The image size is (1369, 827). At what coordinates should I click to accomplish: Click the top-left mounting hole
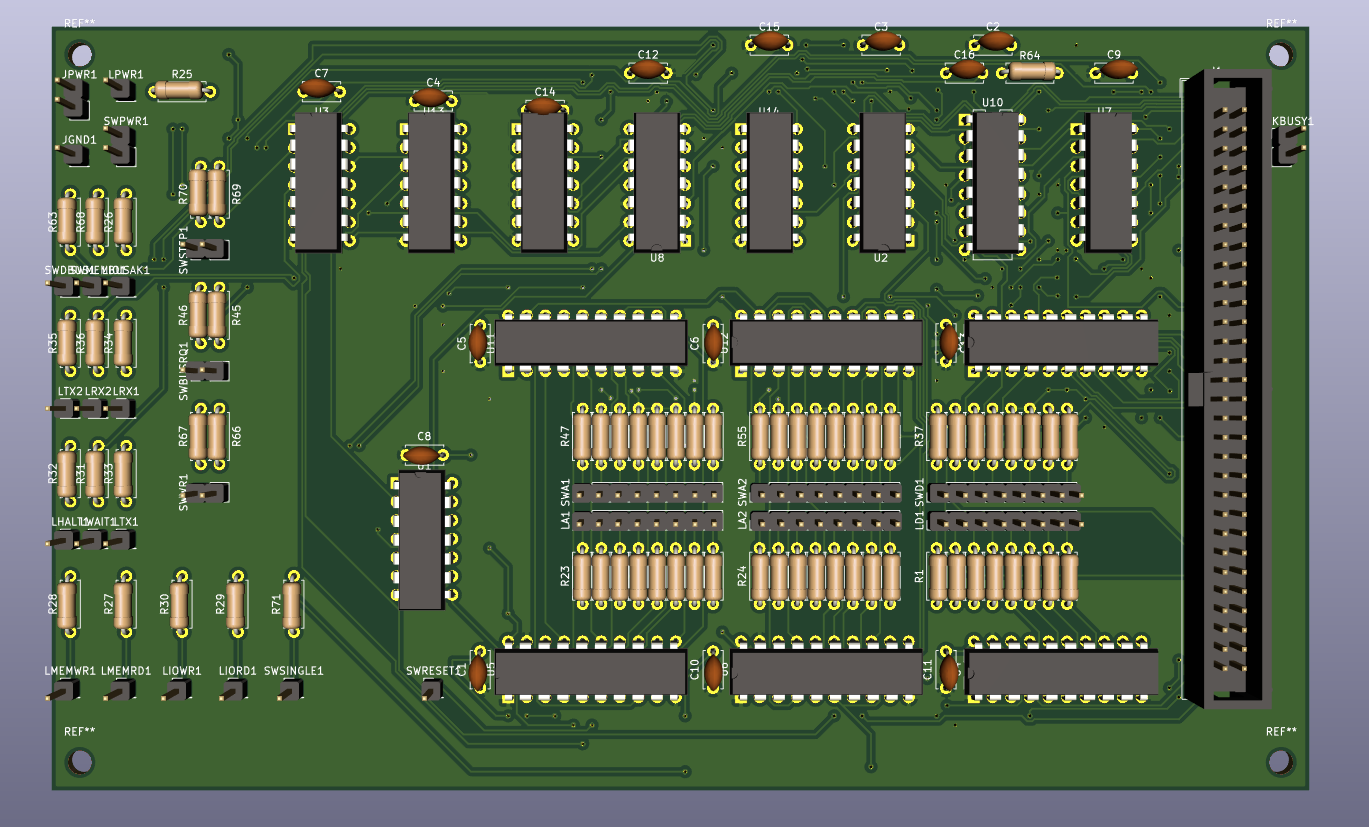(x=80, y=54)
